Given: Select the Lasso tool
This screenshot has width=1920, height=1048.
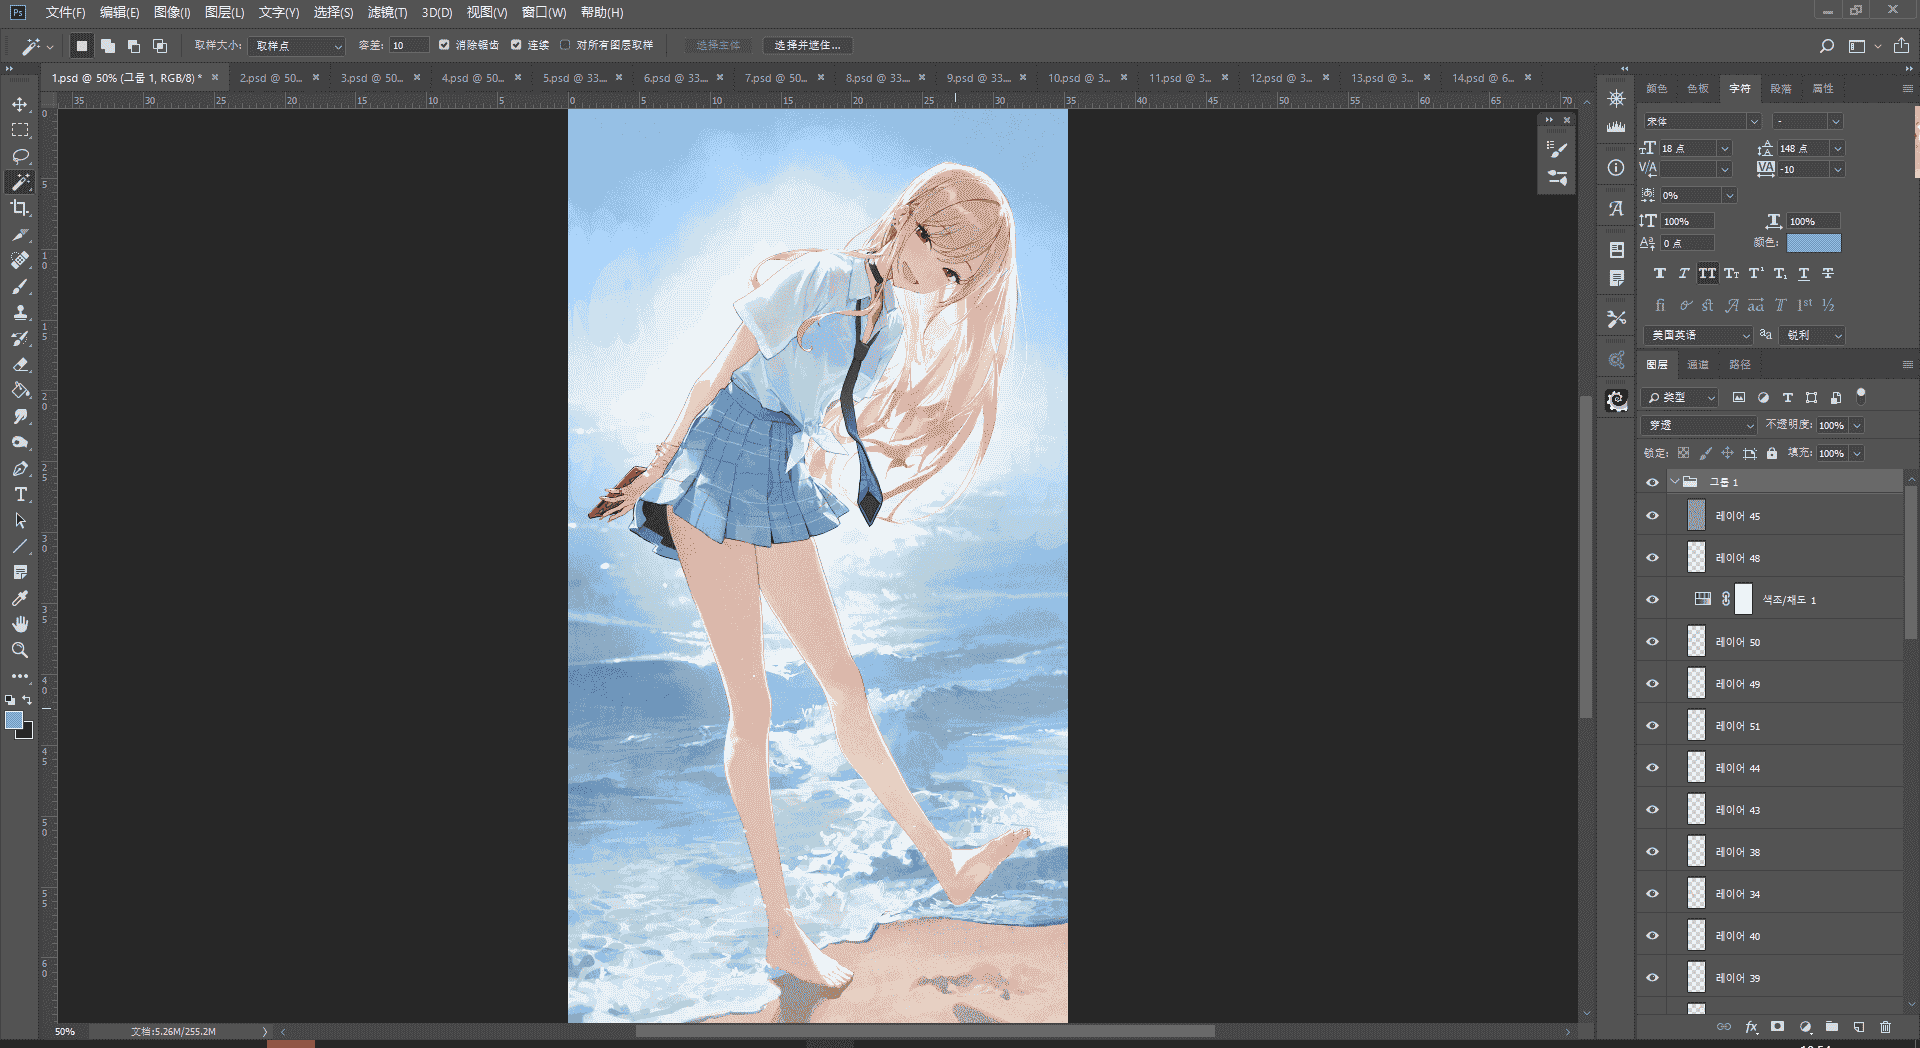Looking at the screenshot, I should 20,156.
